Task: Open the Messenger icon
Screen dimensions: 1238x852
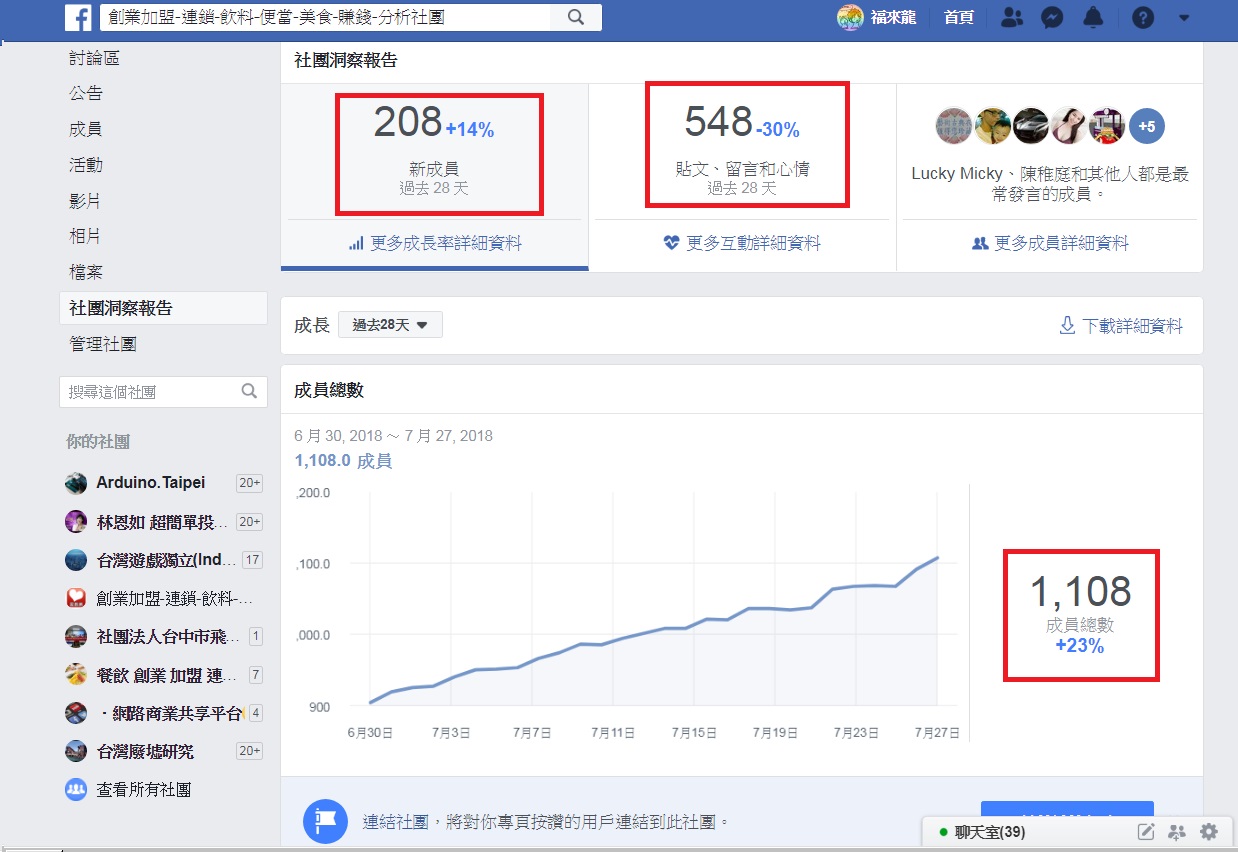Action: coord(1051,17)
